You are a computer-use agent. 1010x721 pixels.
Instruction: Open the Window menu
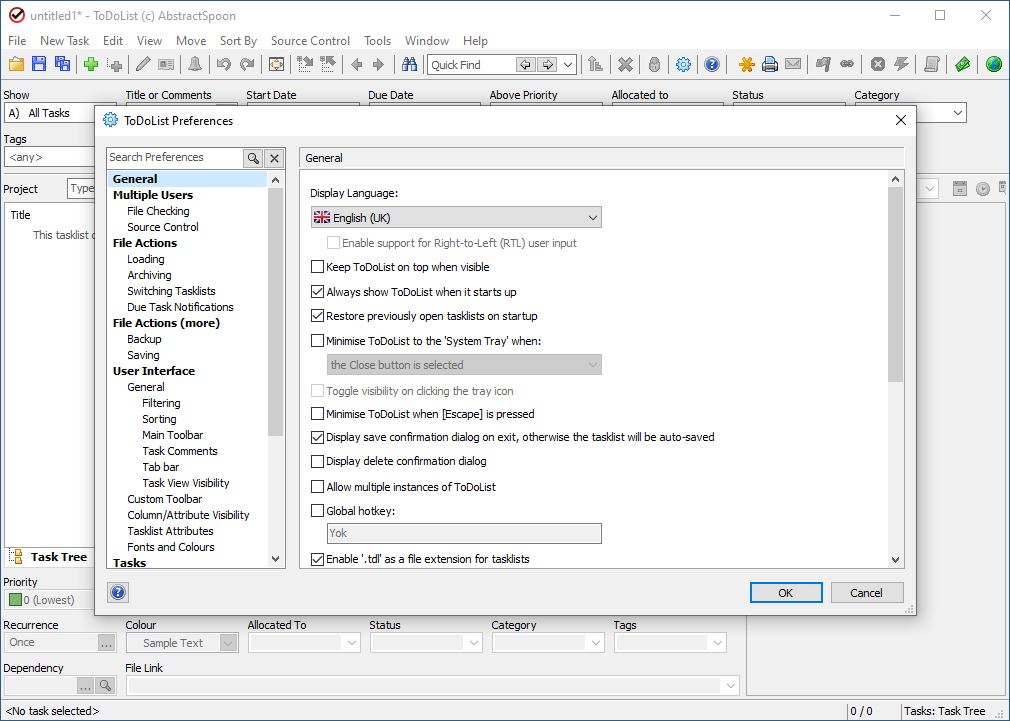click(426, 41)
